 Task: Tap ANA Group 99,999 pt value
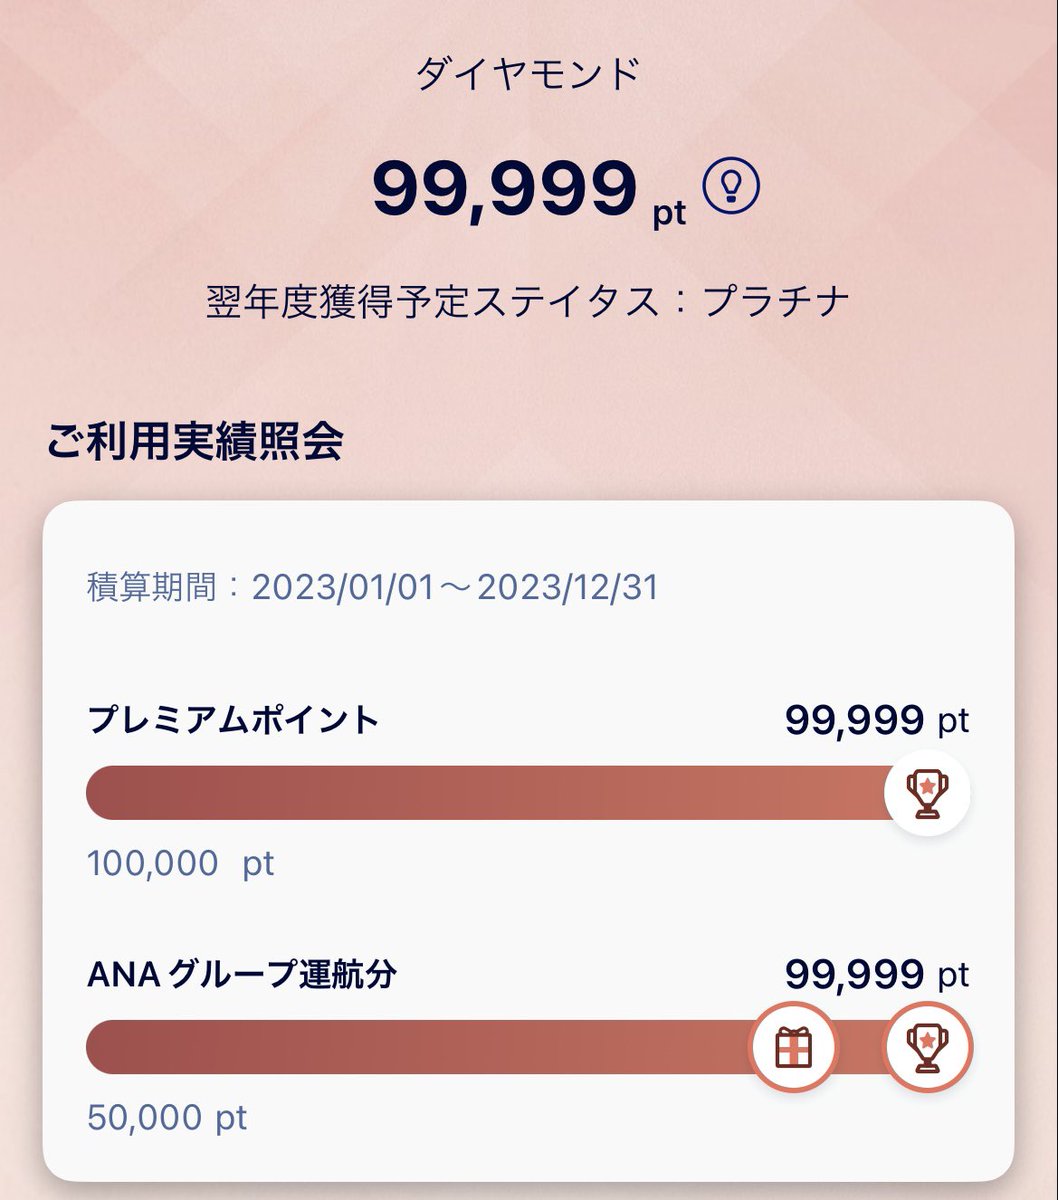[x=877, y=974]
